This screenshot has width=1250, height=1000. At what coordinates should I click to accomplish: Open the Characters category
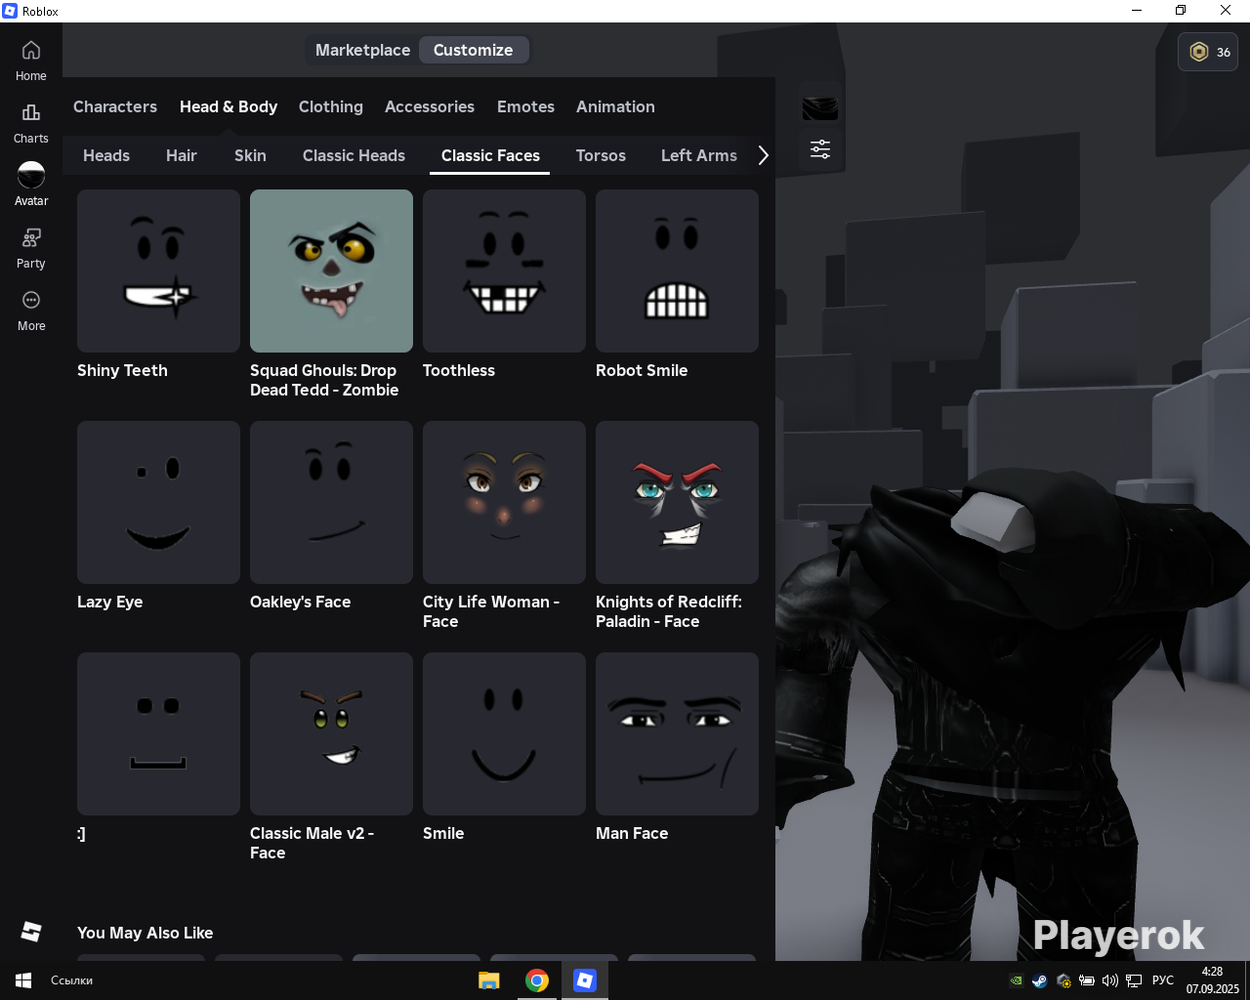click(115, 106)
